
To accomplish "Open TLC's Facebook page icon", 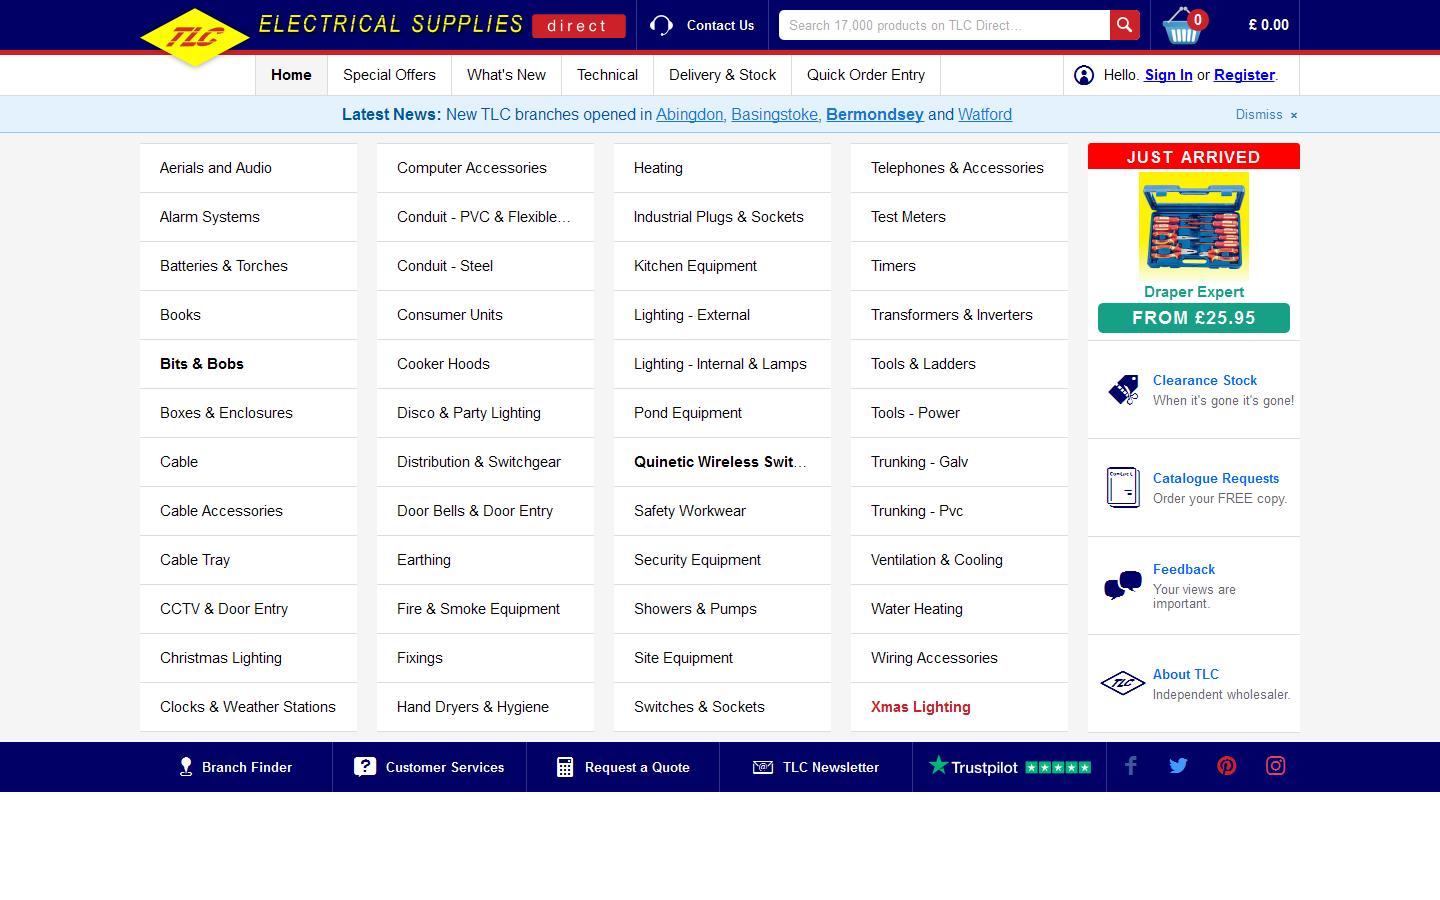I will click(1130, 766).
